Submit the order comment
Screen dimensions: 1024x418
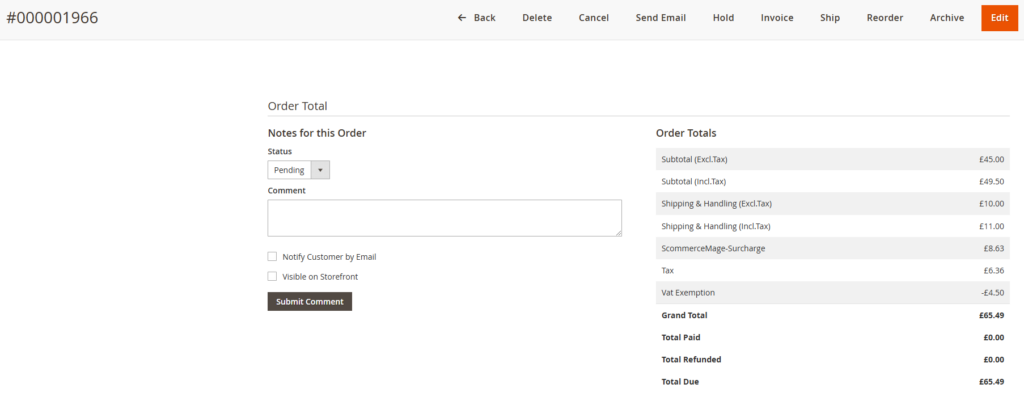point(310,302)
